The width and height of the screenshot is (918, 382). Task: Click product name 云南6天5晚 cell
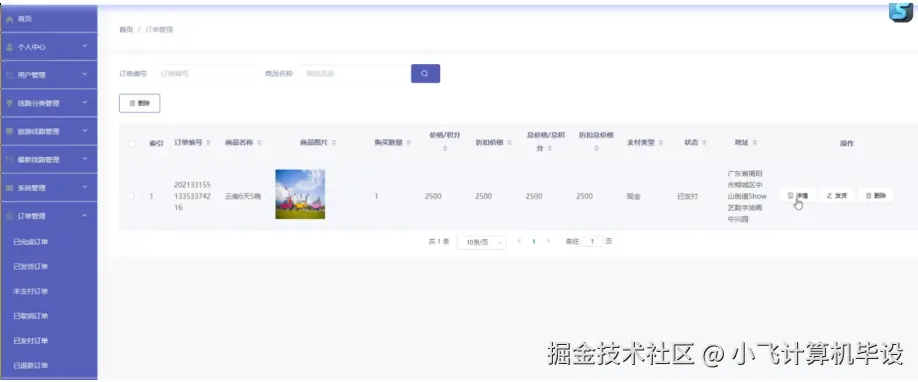243,196
